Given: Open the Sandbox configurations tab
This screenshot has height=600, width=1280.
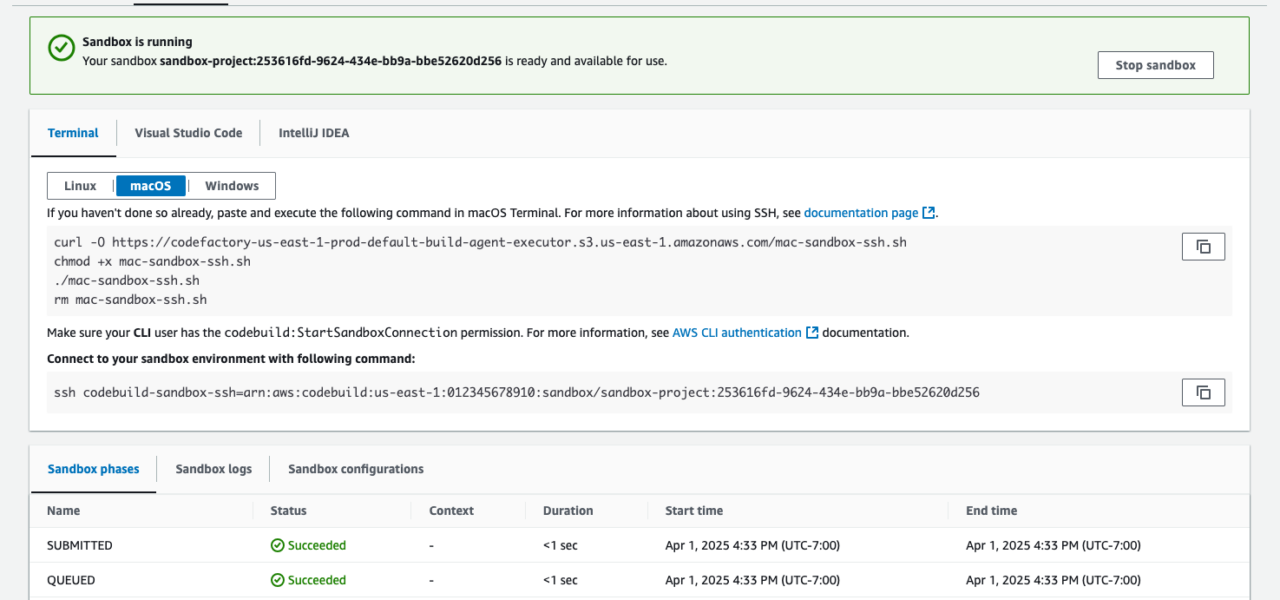Looking at the screenshot, I should [x=355, y=469].
